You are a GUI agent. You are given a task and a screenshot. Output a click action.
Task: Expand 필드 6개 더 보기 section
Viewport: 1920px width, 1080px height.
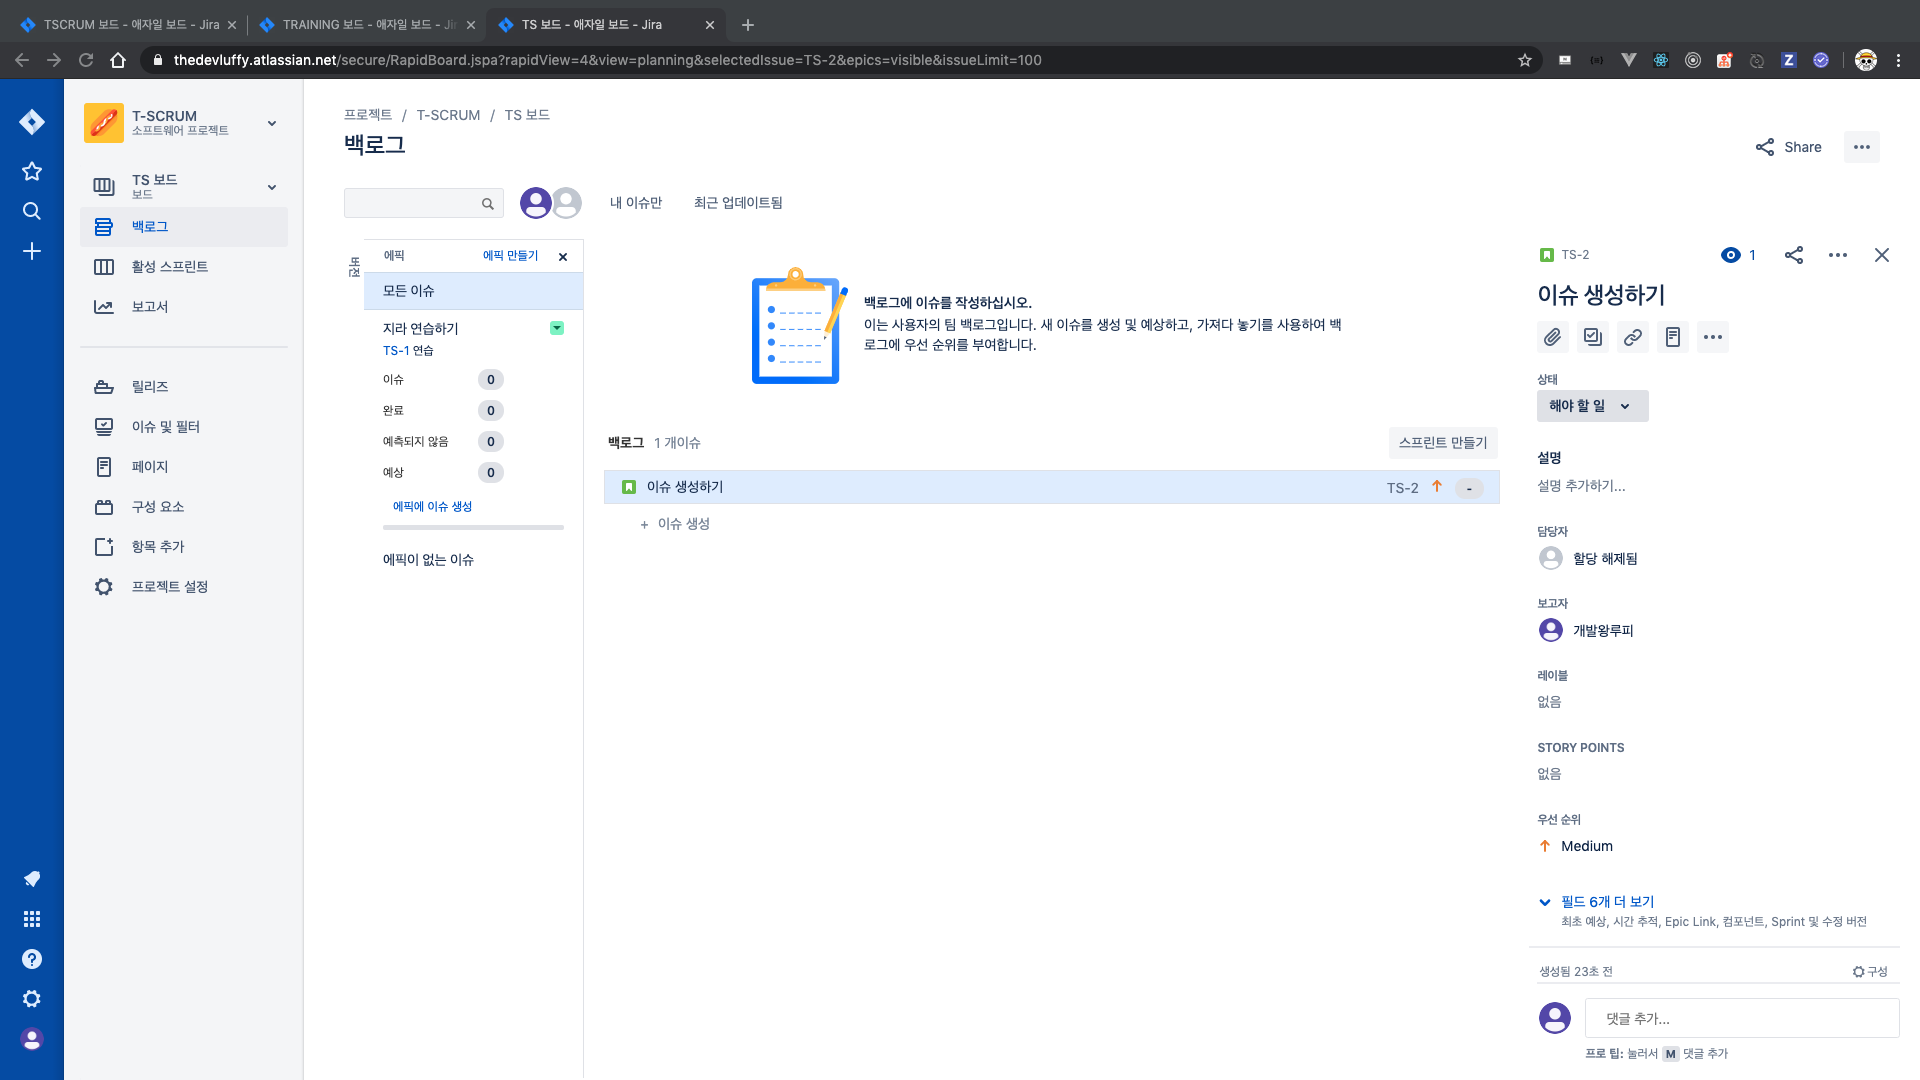click(x=1607, y=902)
